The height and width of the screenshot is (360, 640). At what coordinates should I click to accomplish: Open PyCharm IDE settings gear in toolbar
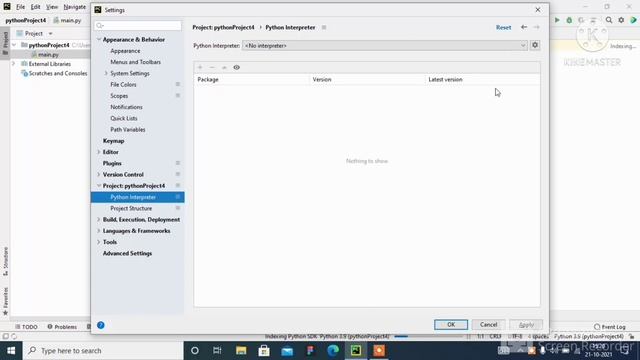pyautogui.click(x=621, y=20)
